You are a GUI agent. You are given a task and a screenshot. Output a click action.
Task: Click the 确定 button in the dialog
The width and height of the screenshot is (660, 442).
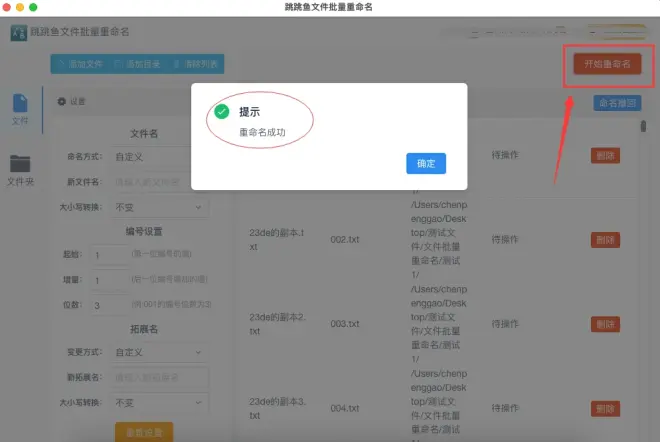pyautogui.click(x=426, y=163)
